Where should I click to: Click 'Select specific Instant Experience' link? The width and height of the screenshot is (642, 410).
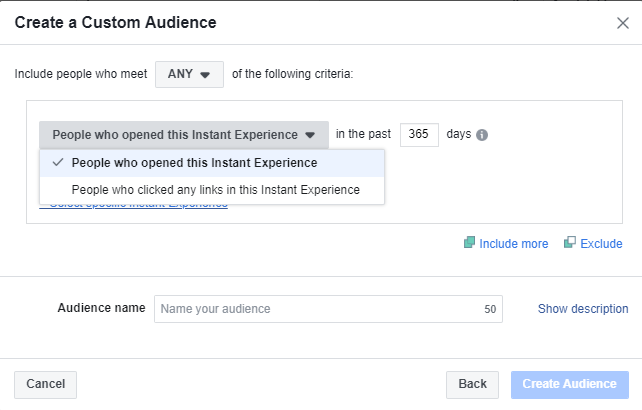coord(134,205)
